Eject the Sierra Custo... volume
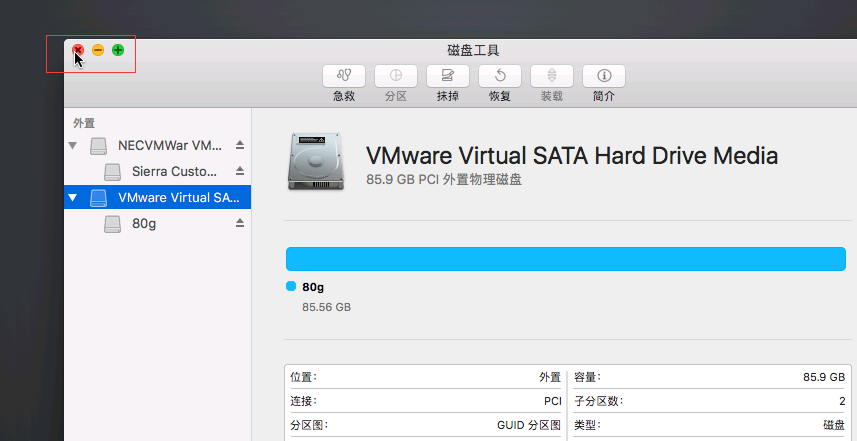This screenshot has width=857, height=441. pos(239,171)
